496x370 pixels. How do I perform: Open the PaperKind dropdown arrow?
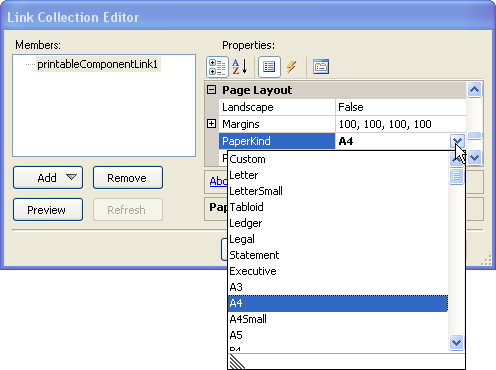click(457, 141)
